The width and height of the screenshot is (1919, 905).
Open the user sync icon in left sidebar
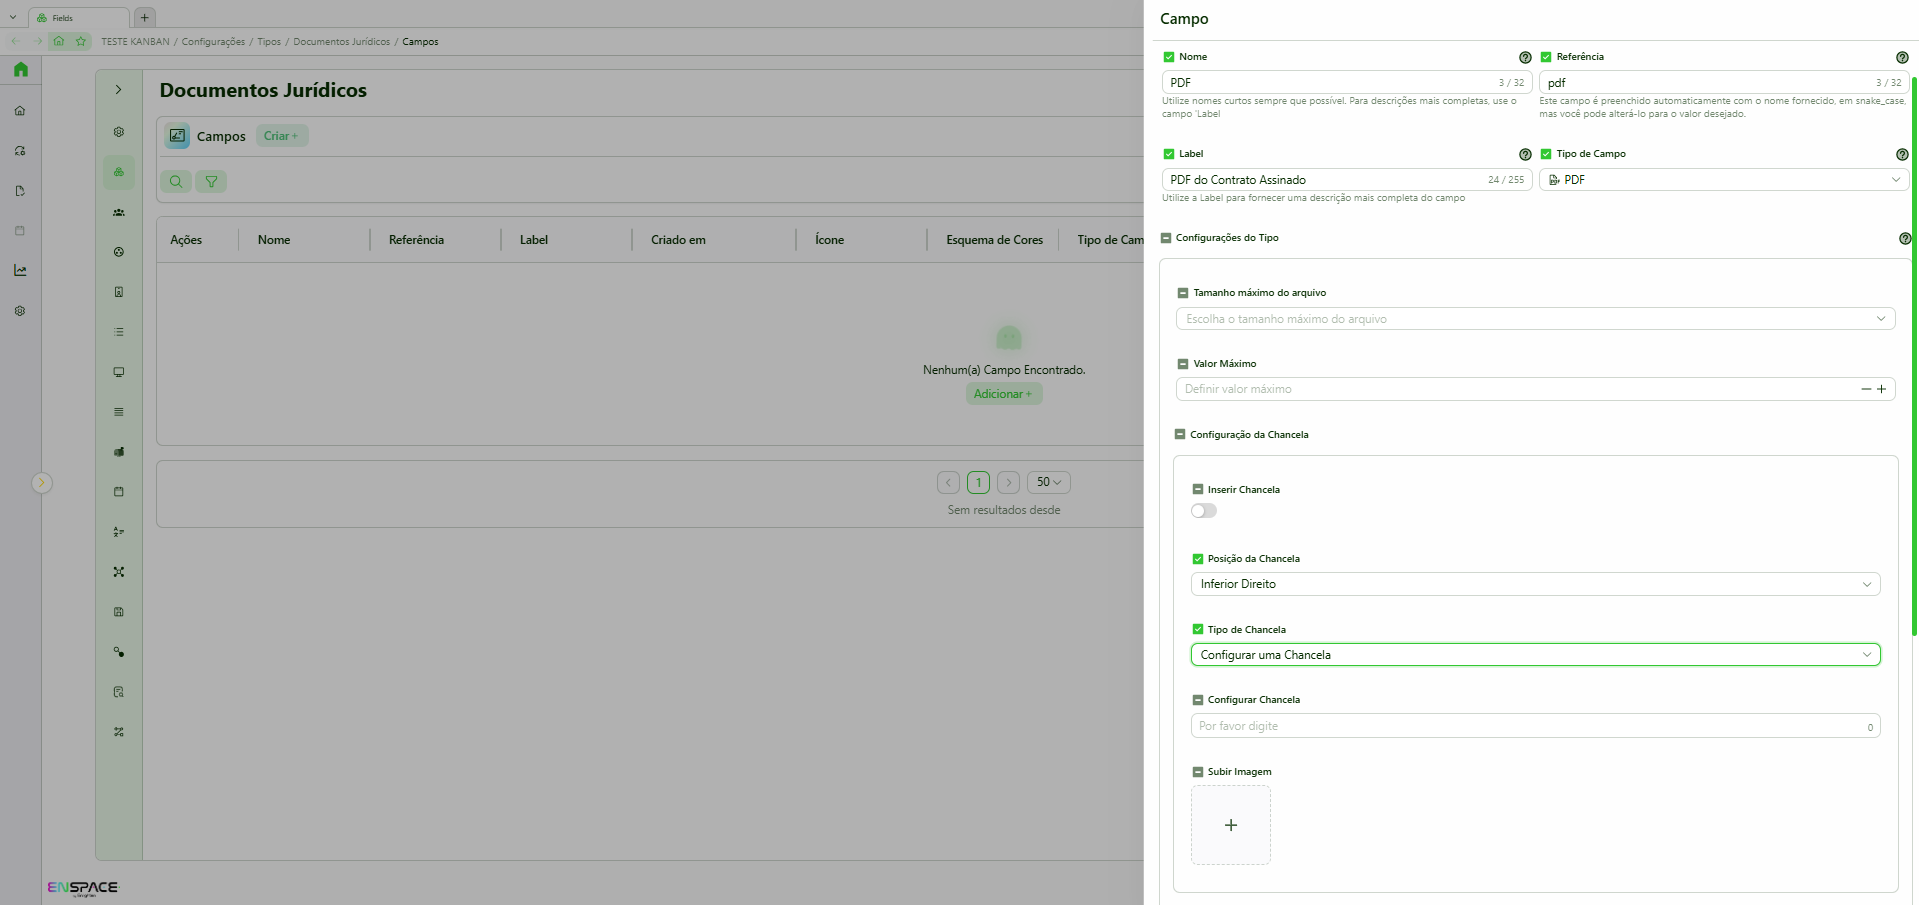[20, 150]
